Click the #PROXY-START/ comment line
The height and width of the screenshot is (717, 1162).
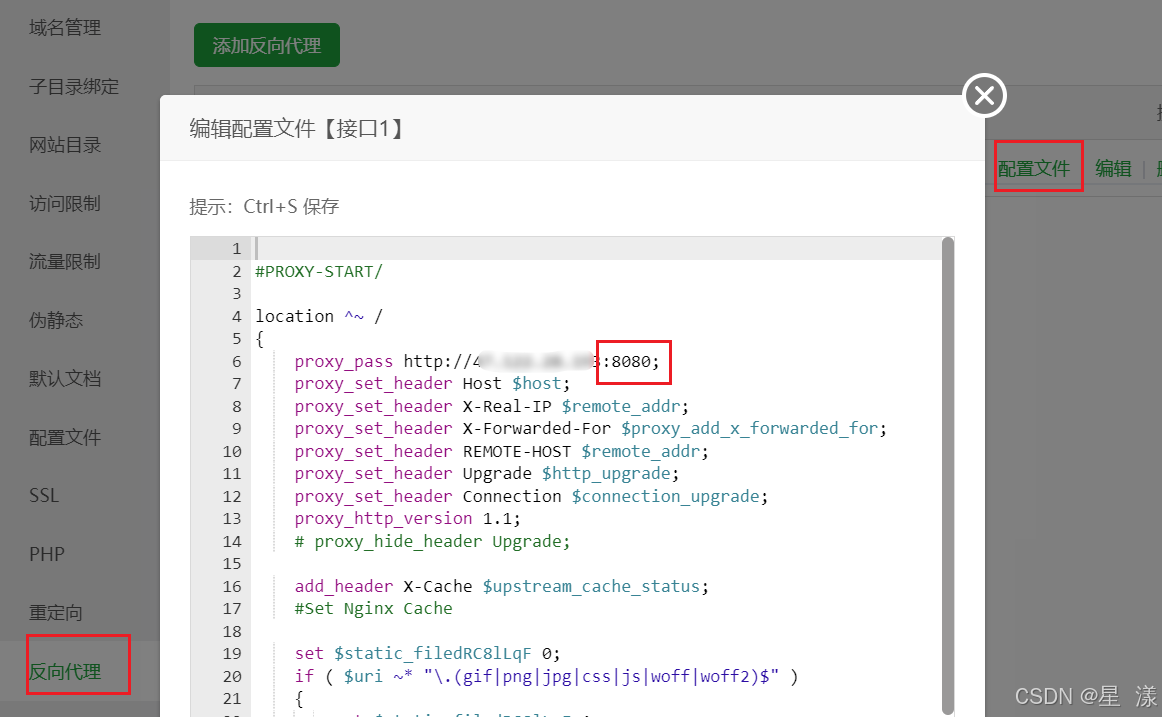[x=319, y=271]
